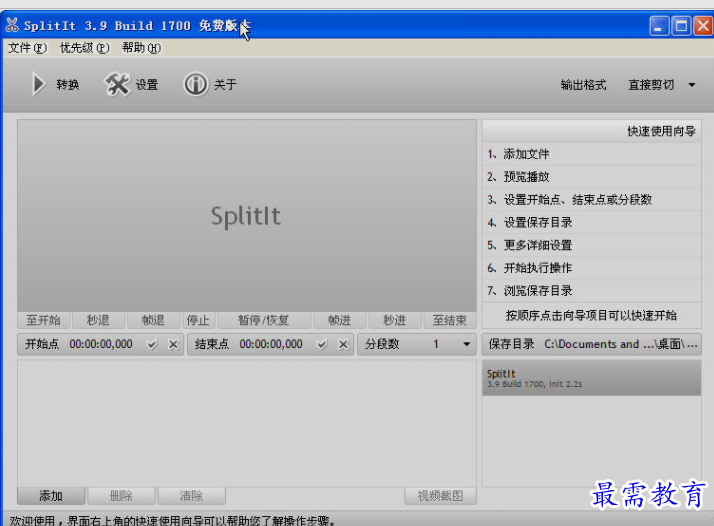Screen dimensions: 714x526
Task: Click the 按顺序点击向导项目可以快速开始 hint text
Action: (591, 316)
